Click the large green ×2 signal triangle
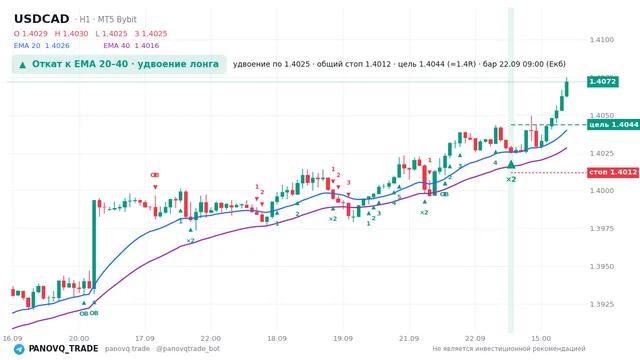The width and height of the screenshot is (640, 360). pyautogui.click(x=511, y=164)
